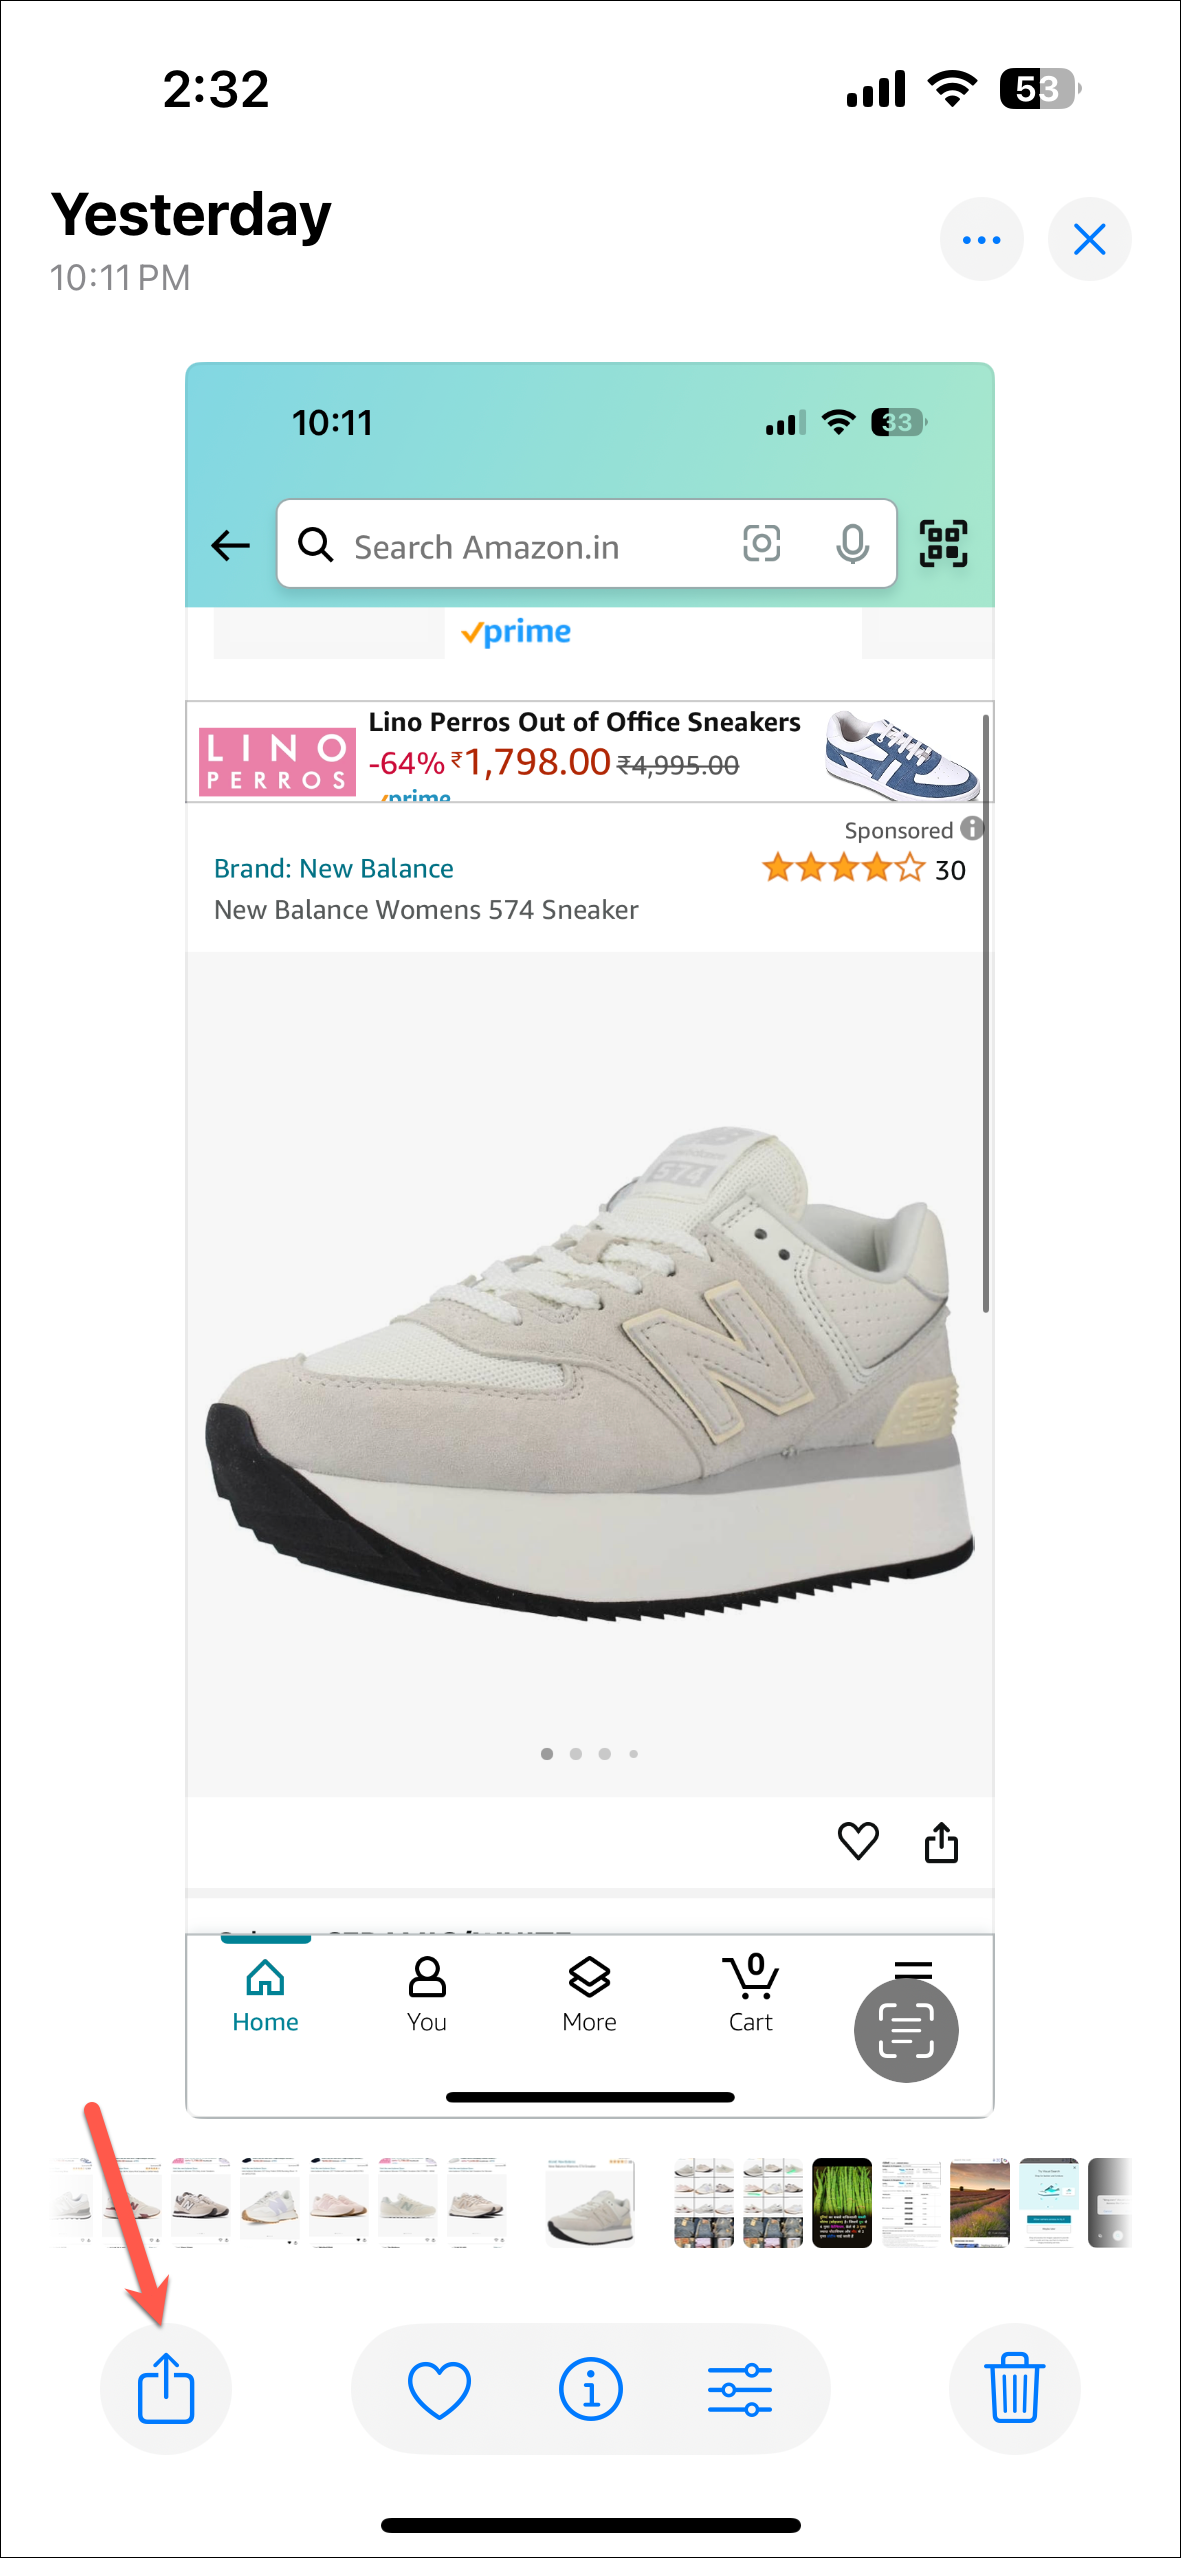The width and height of the screenshot is (1181, 2558).
Task: Tap the wishlist heart under the sneaker image
Action: pyautogui.click(x=858, y=1841)
